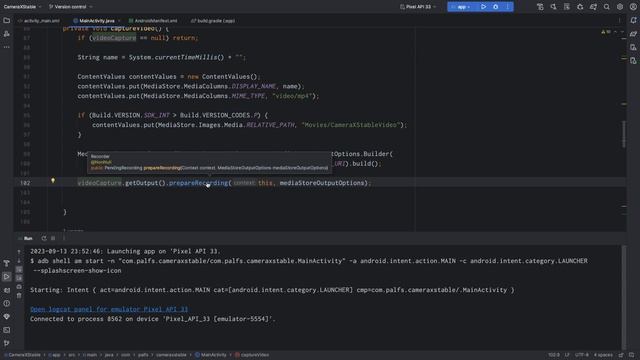Screen dimensions: 640x360
Task: Open the Build hammer tool window
Action: [7, 263]
